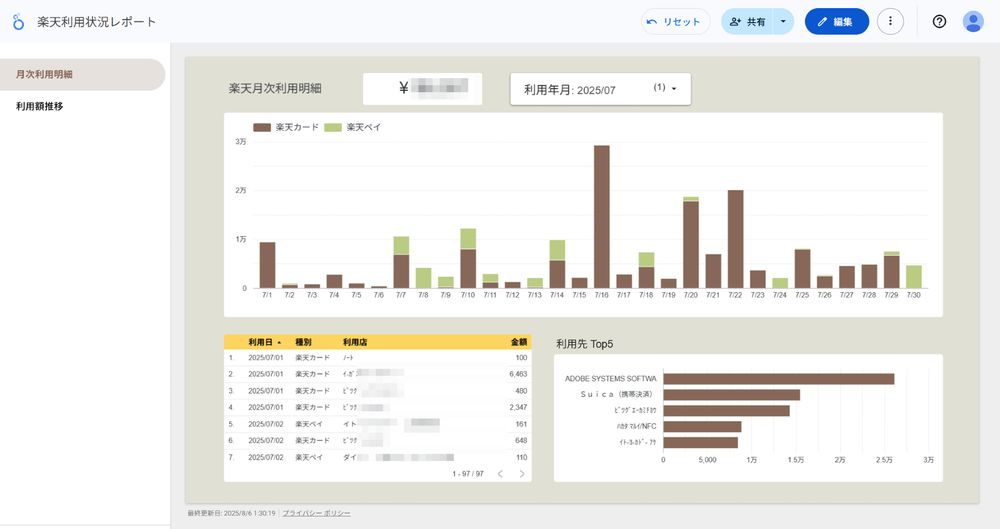Click the 共有 share button
The width and height of the screenshot is (1000, 529).
[x=747, y=22]
